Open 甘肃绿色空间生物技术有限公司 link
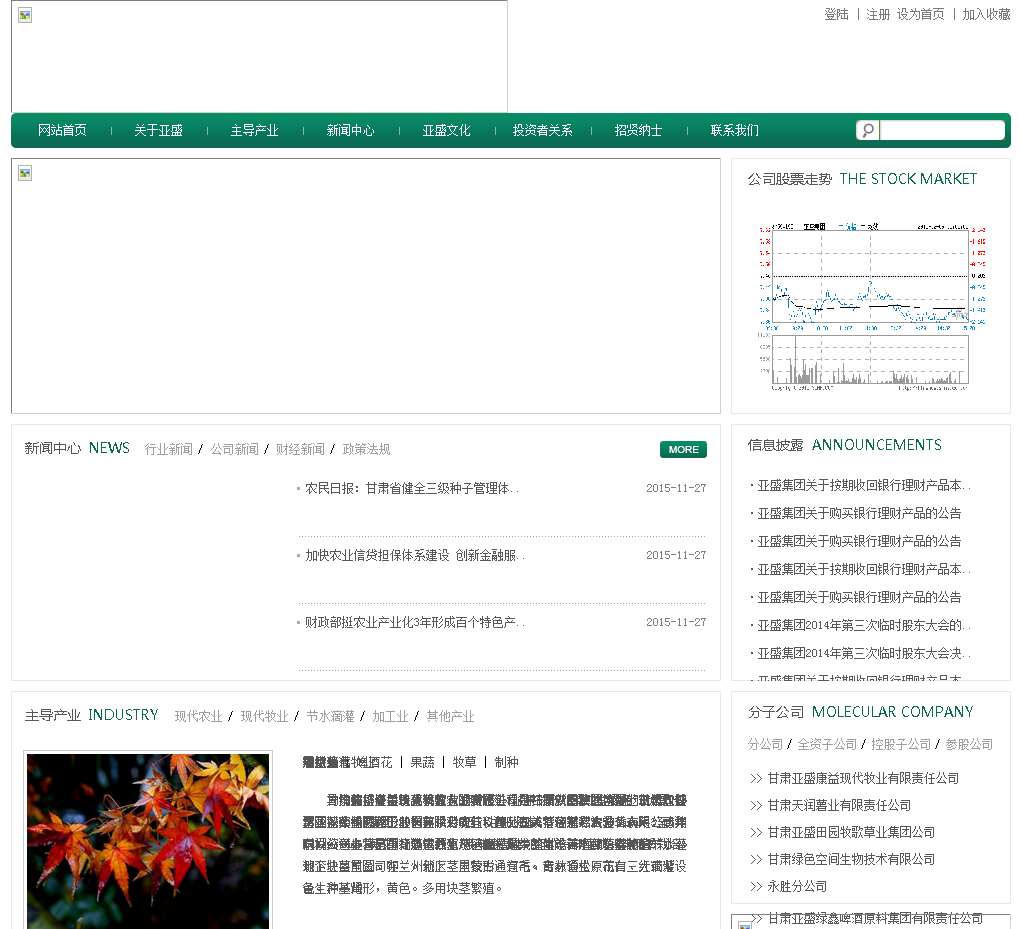Screen dimensions: 1022x929 point(851,860)
